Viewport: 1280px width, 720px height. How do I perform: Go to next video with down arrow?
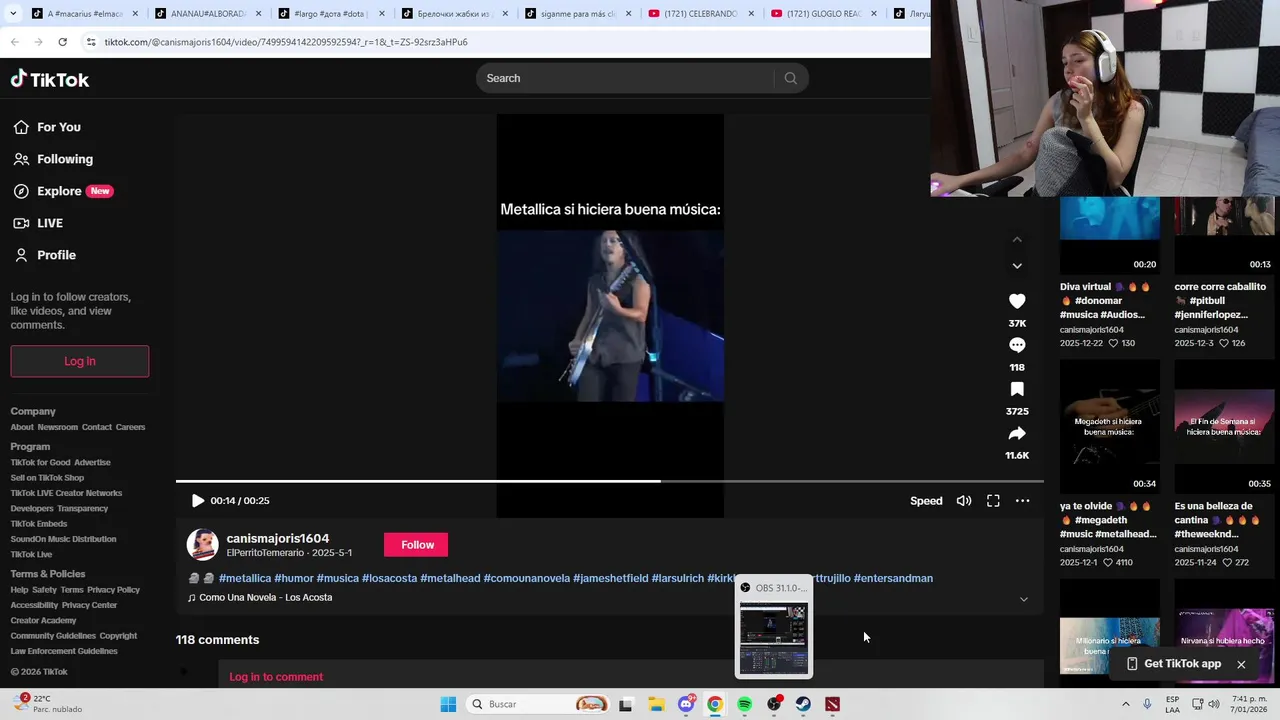[x=1017, y=266]
